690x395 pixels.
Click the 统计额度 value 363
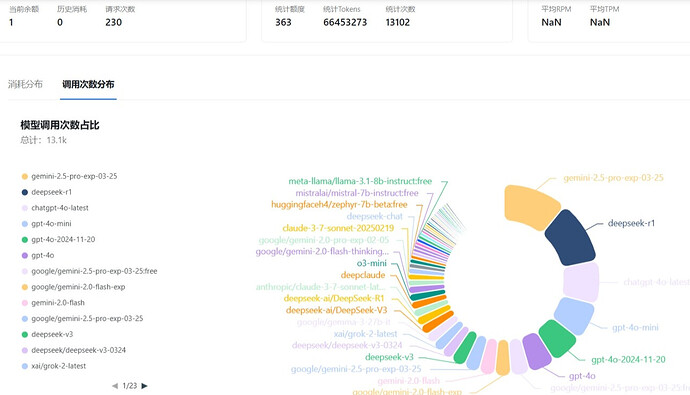pyautogui.click(x=283, y=22)
